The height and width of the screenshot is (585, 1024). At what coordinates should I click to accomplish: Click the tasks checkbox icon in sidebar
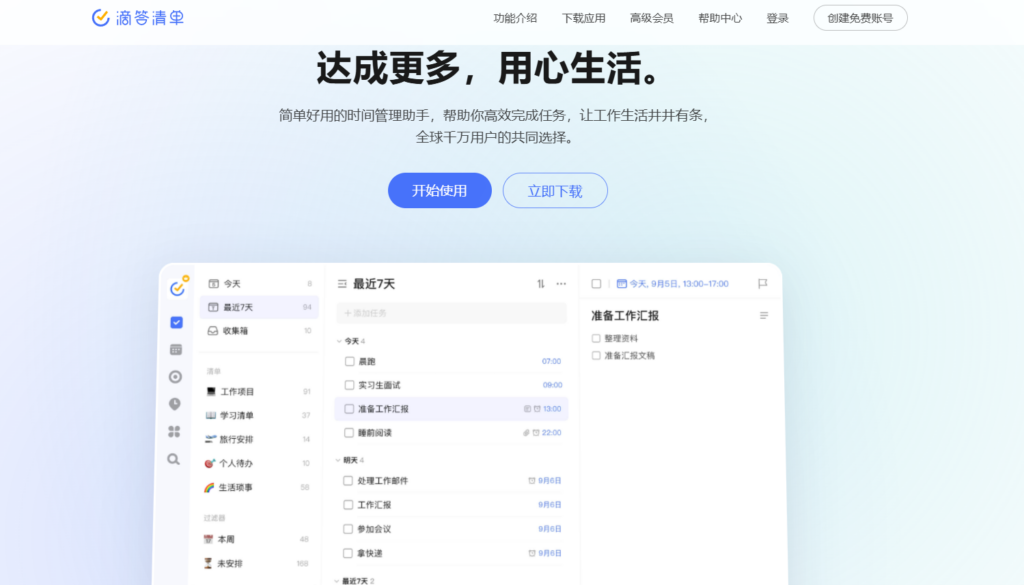174,322
